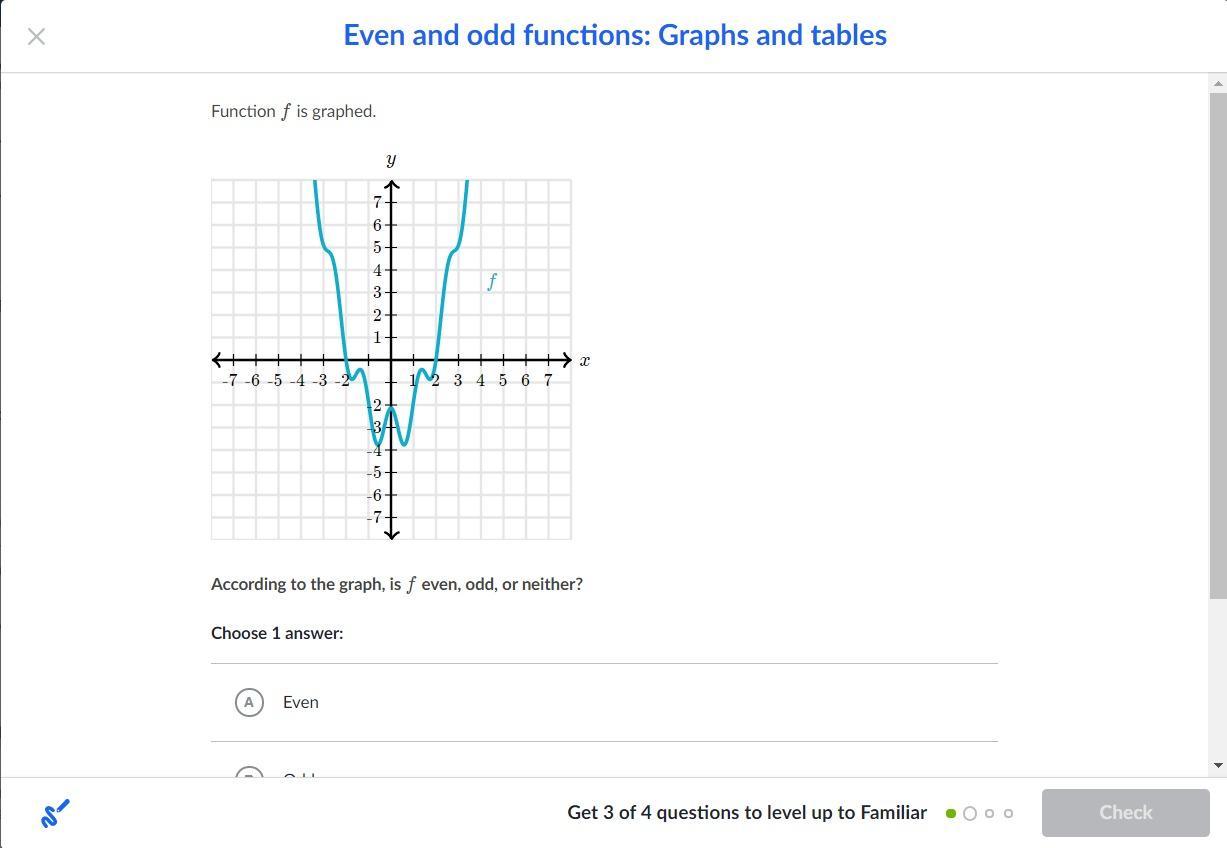Click the blue f label beside the curve

click(x=491, y=282)
